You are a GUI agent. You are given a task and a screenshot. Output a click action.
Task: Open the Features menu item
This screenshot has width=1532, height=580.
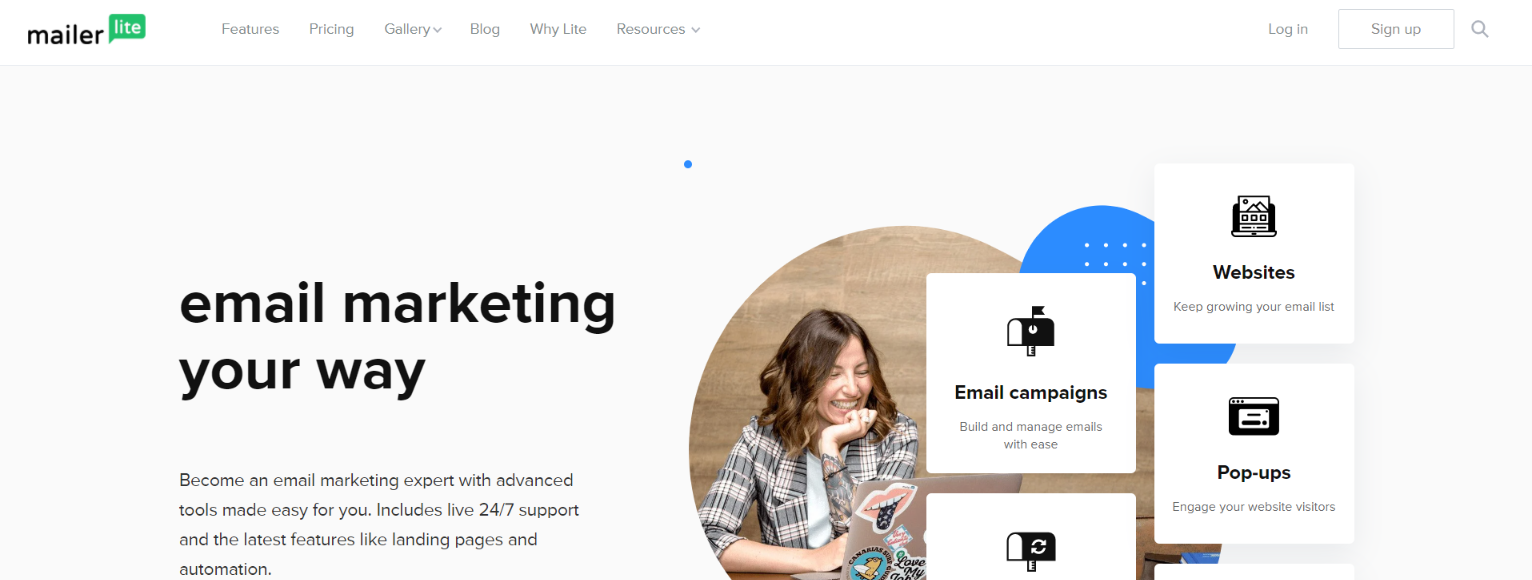point(250,29)
